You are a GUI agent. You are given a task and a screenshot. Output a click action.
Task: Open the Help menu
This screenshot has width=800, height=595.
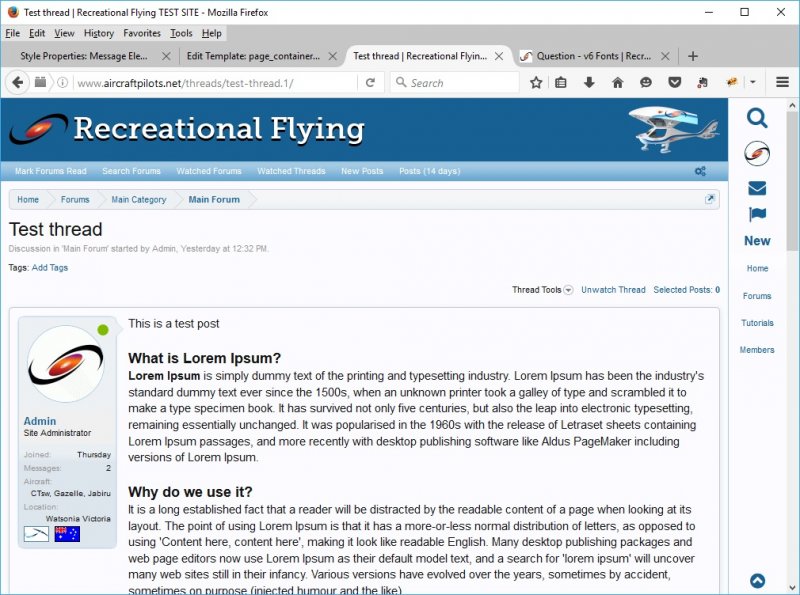click(211, 33)
